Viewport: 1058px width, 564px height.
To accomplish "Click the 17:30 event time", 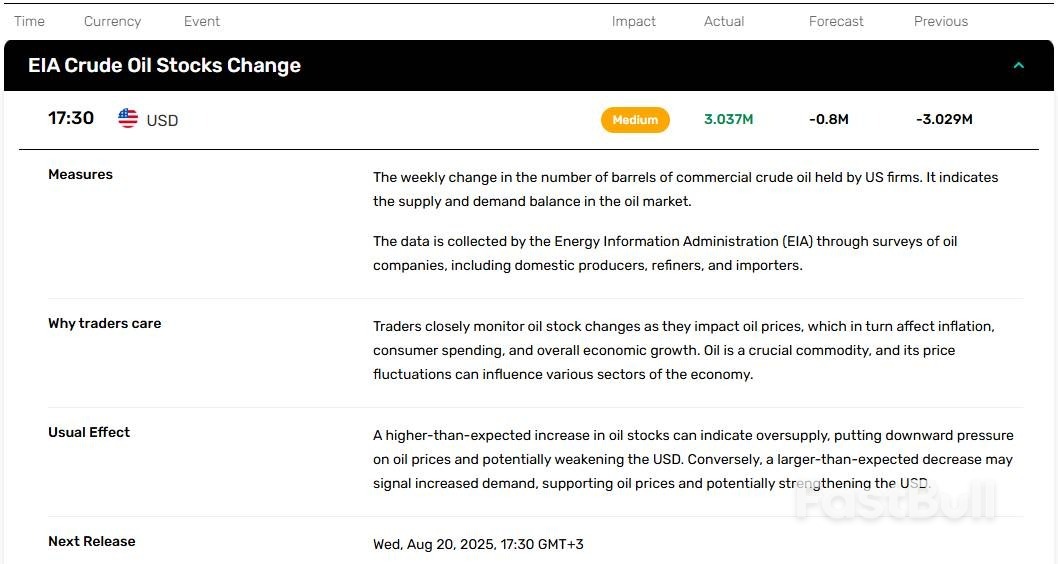I will (71, 118).
